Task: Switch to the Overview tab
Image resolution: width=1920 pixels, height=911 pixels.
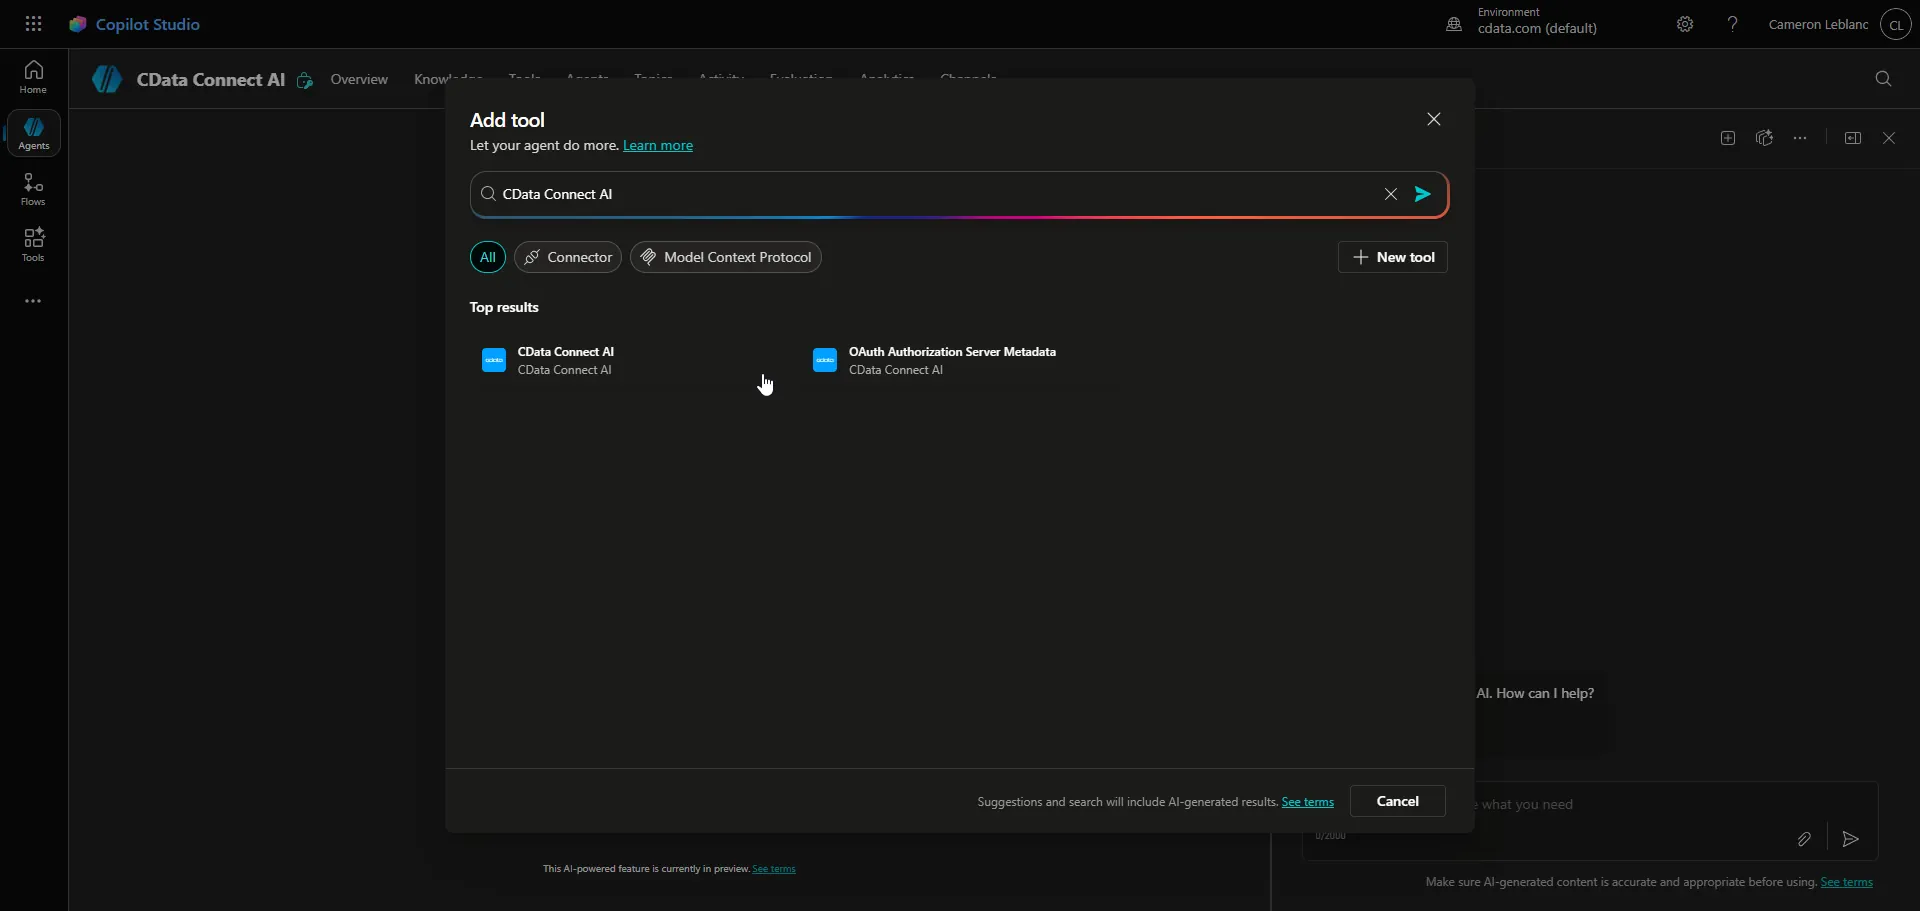Action: (359, 79)
